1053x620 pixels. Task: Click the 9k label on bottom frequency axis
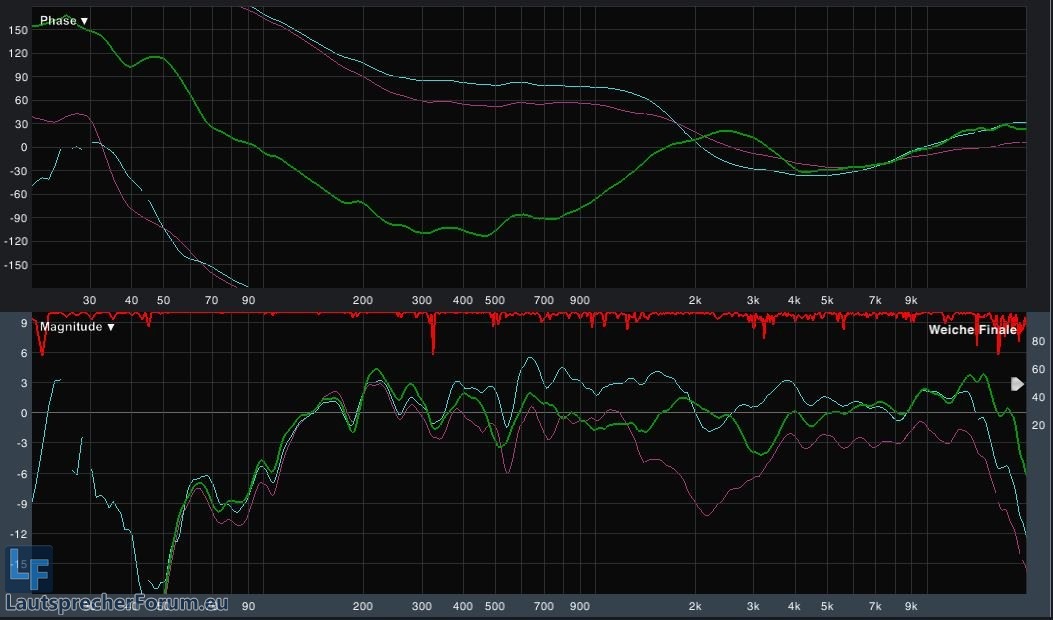tap(911, 606)
